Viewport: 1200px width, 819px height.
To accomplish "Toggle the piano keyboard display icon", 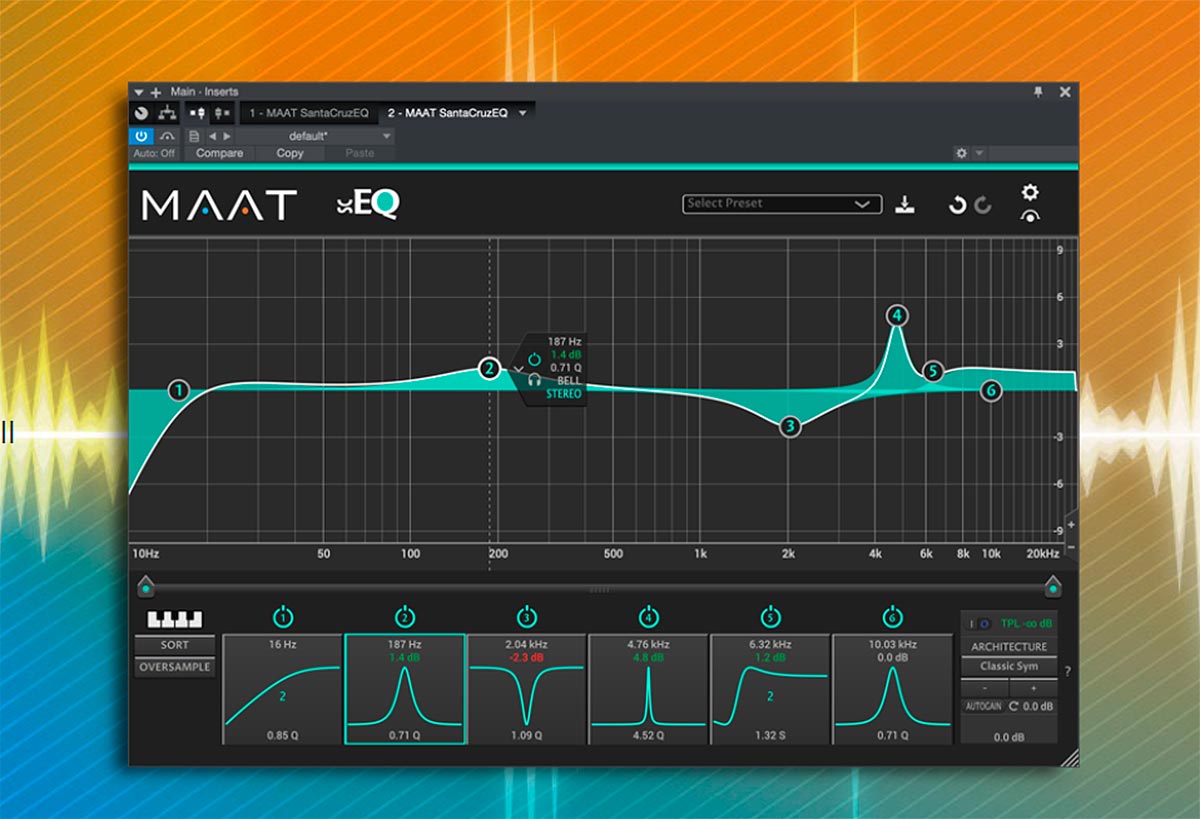I will pyautogui.click(x=175, y=619).
